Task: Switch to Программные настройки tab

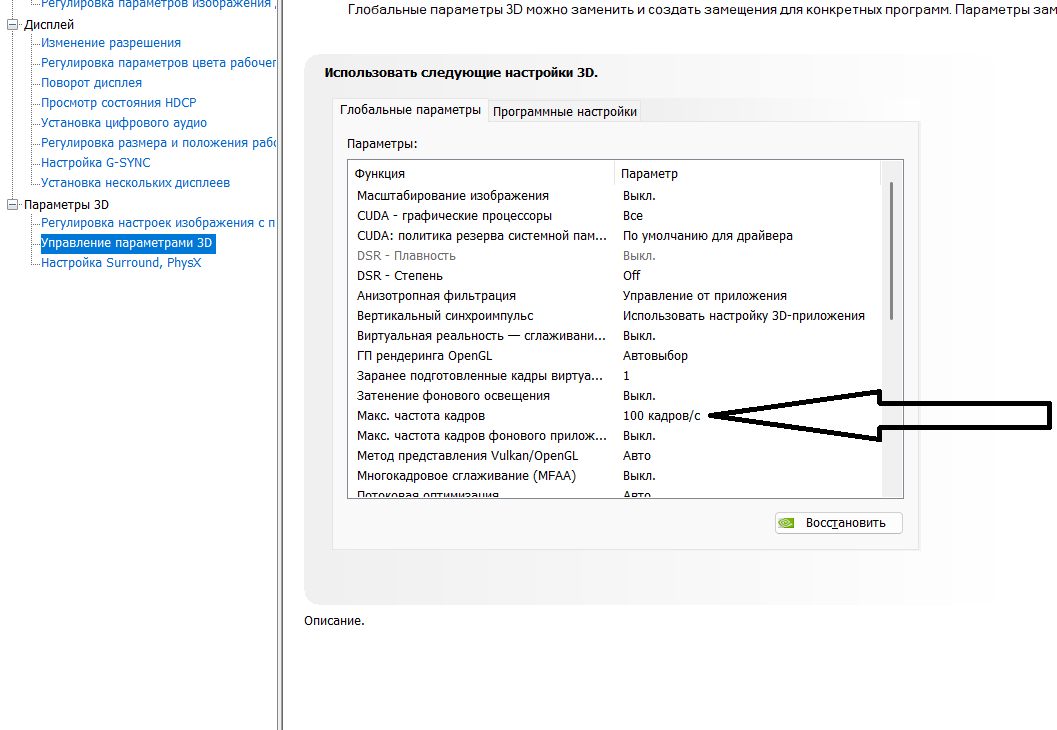Action: click(x=565, y=111)
